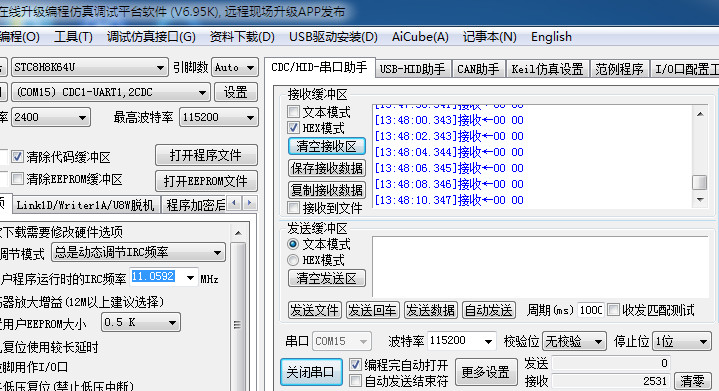Select the CDC/HID-串口助手 tab
The width and height of the screenshot is (719, 391).
[x=319, y=67]
